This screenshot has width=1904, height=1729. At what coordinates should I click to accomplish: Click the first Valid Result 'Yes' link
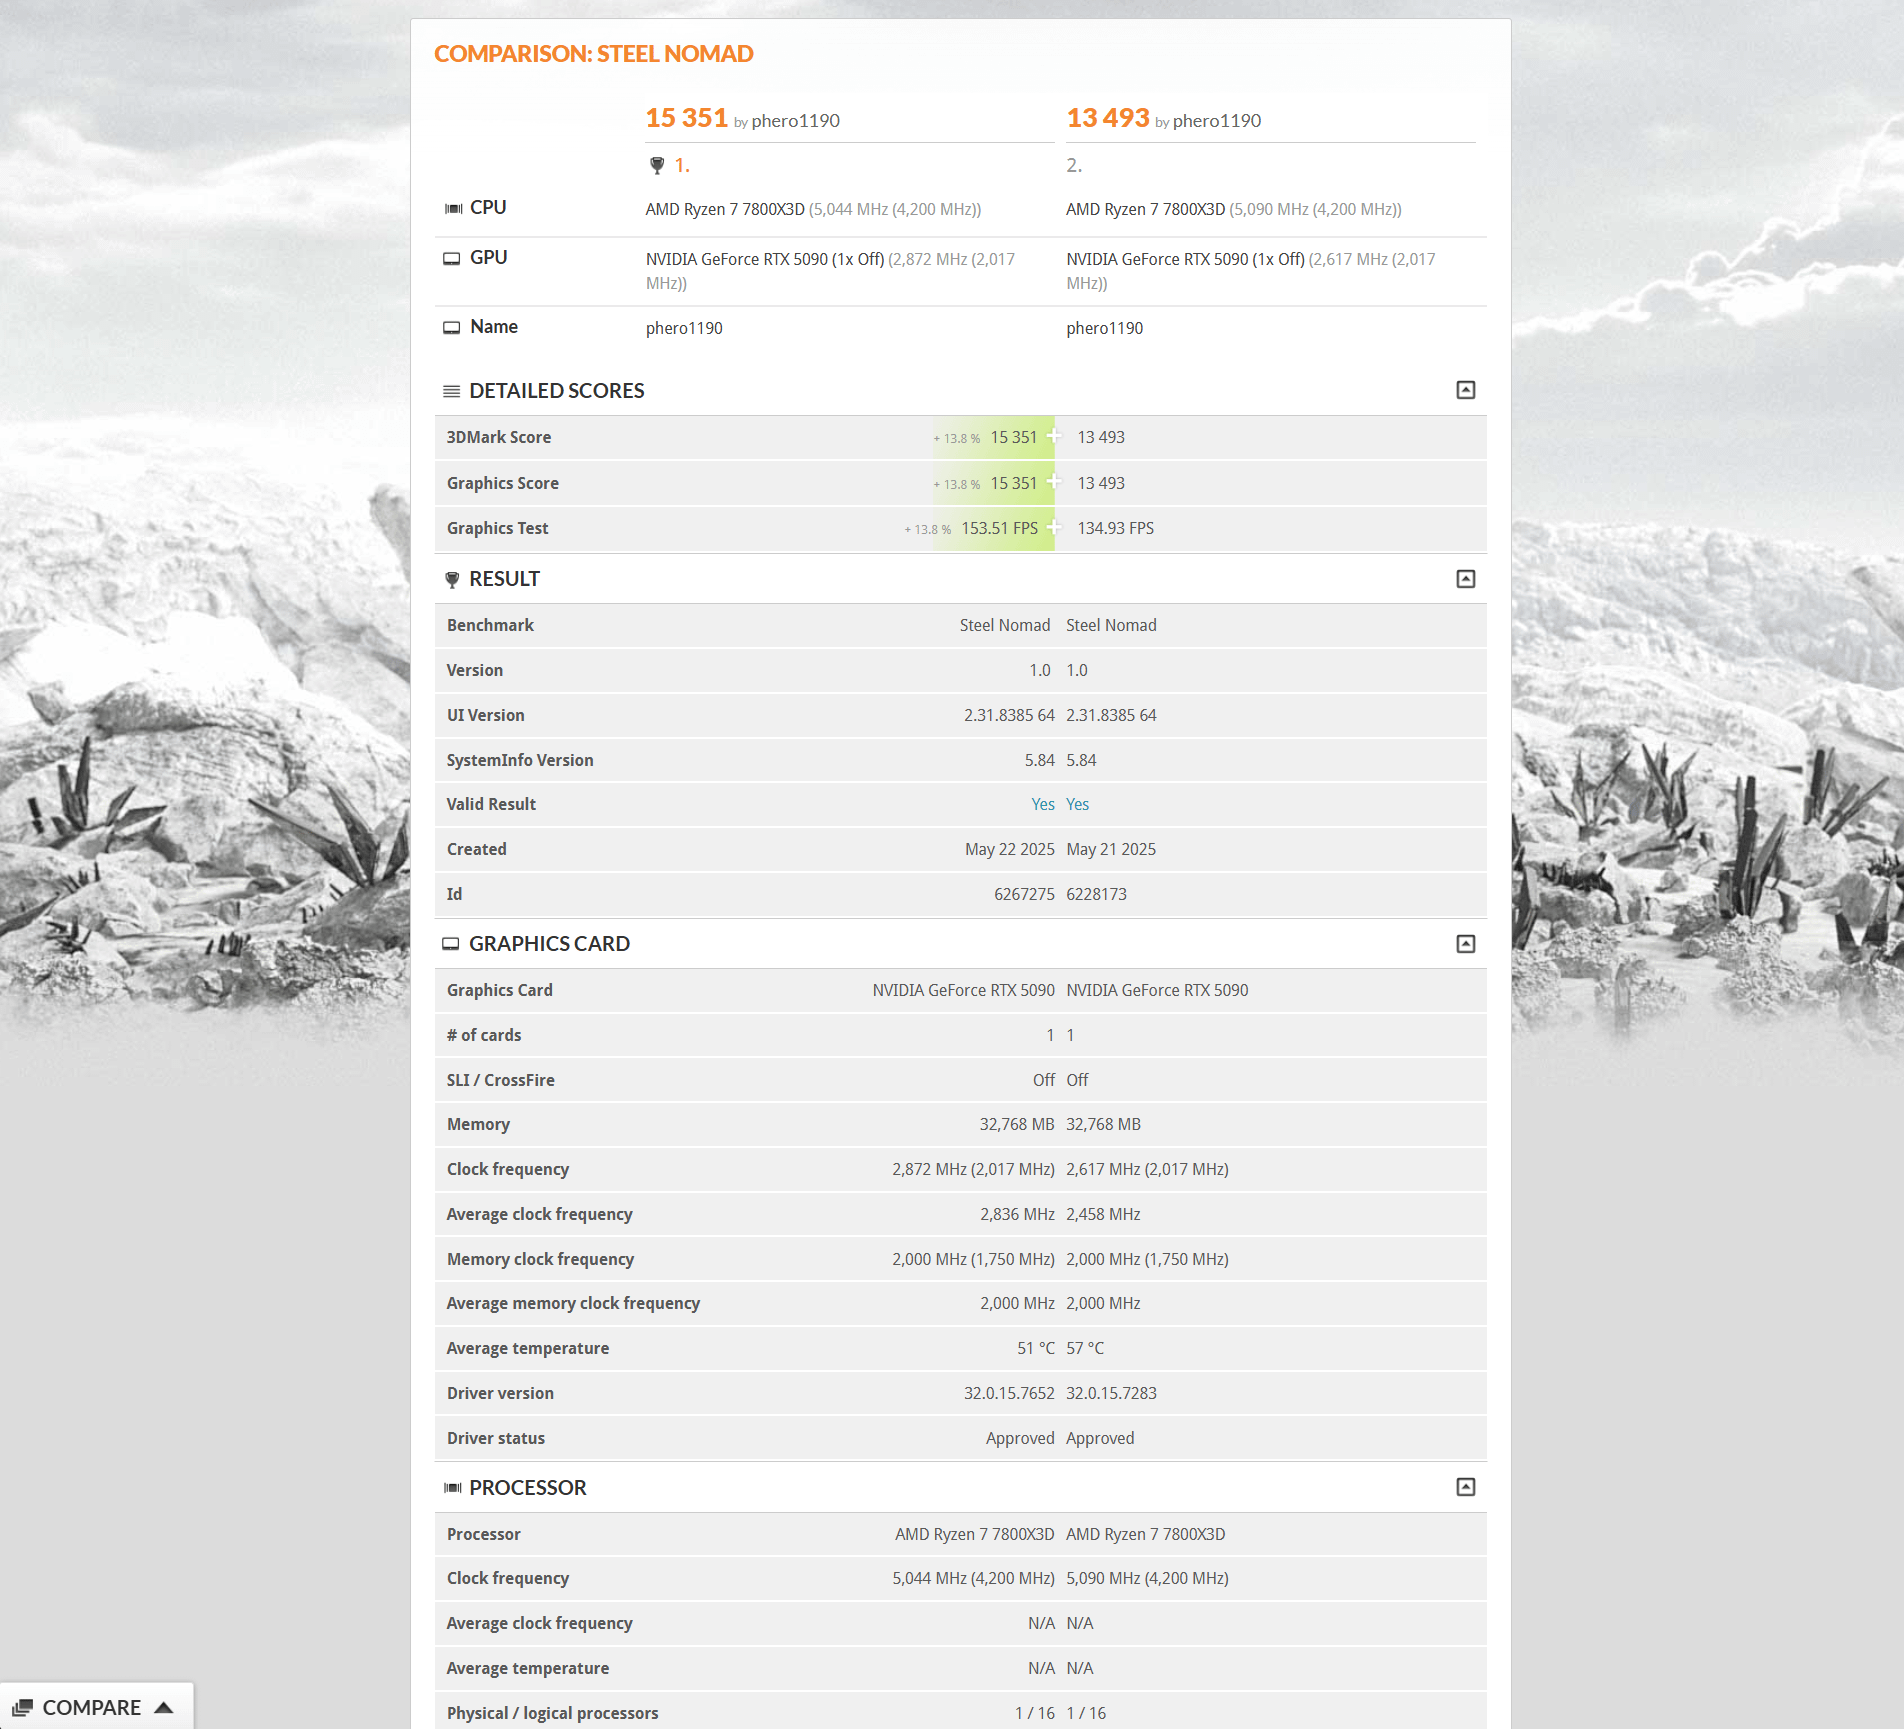pos(1043,804)
